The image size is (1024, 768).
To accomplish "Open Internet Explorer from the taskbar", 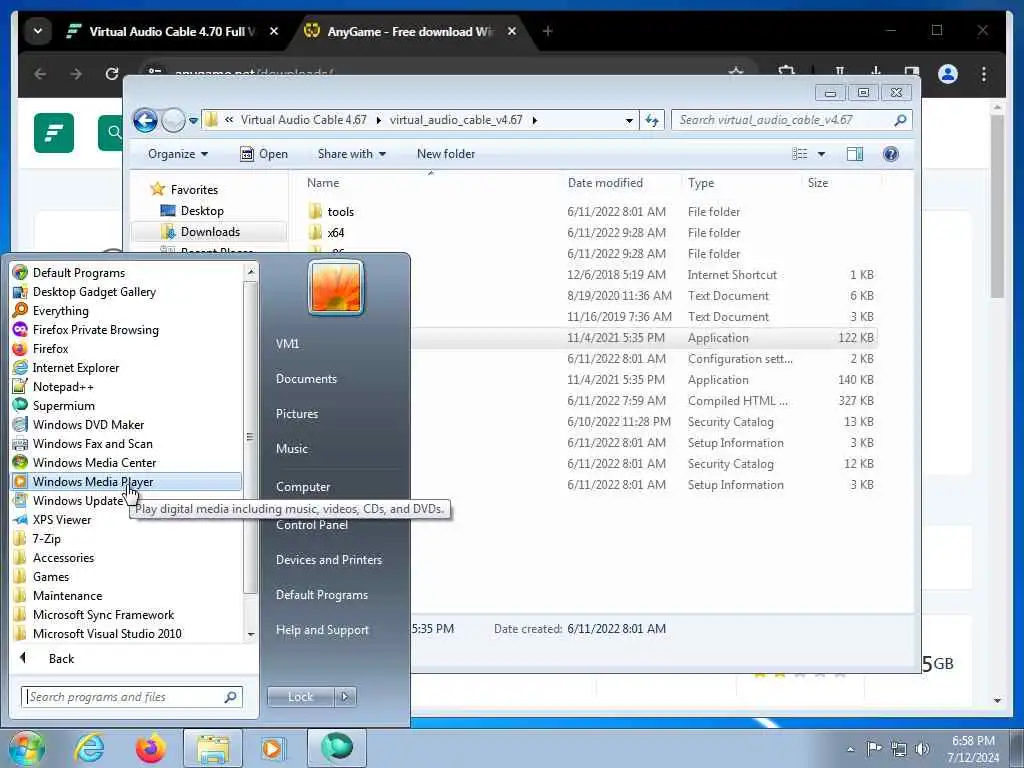I will click(x=89, y=748).
